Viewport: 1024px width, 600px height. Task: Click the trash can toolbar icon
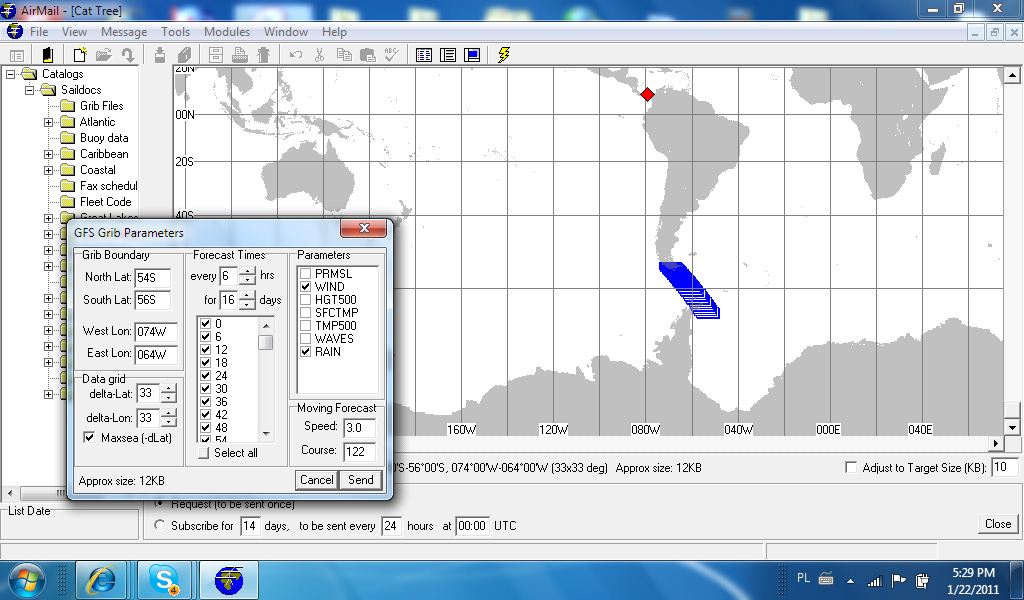[x=263, y=55]
